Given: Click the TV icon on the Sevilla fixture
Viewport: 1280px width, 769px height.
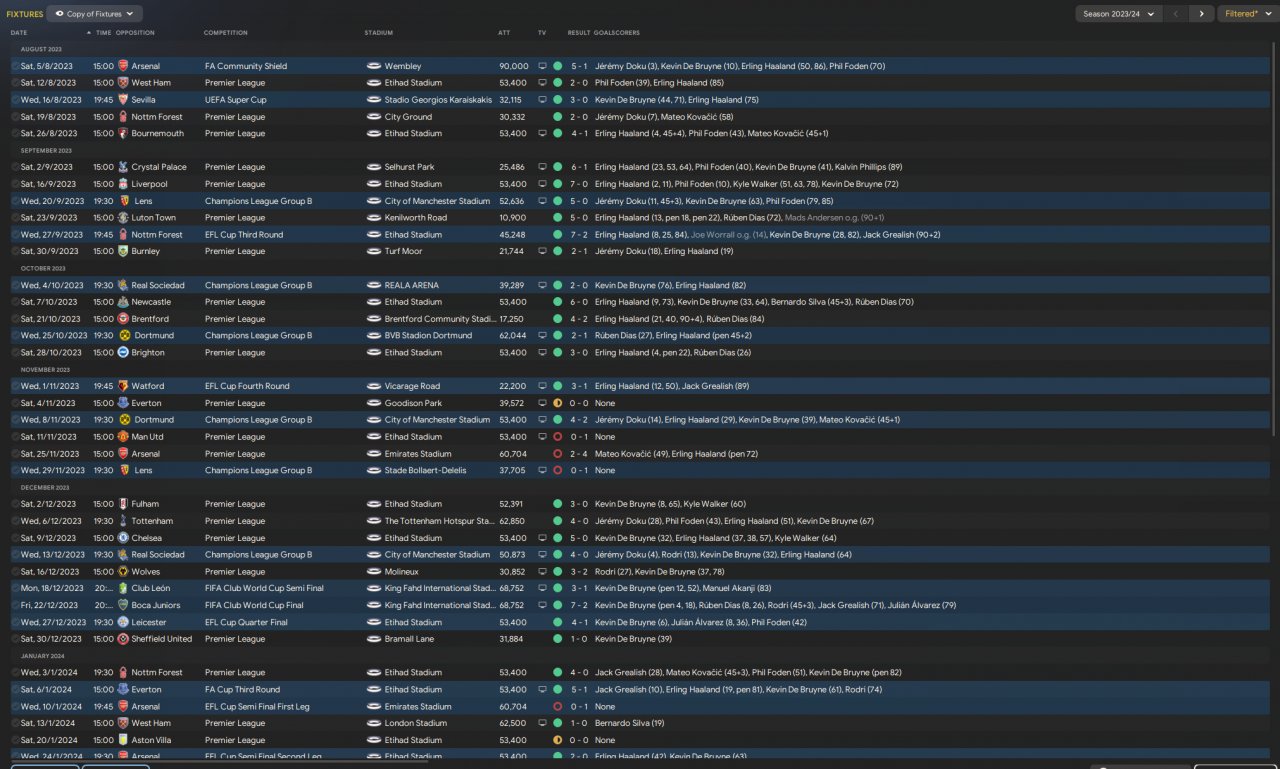Looking at the screenshot, I should tap(542, 100).
